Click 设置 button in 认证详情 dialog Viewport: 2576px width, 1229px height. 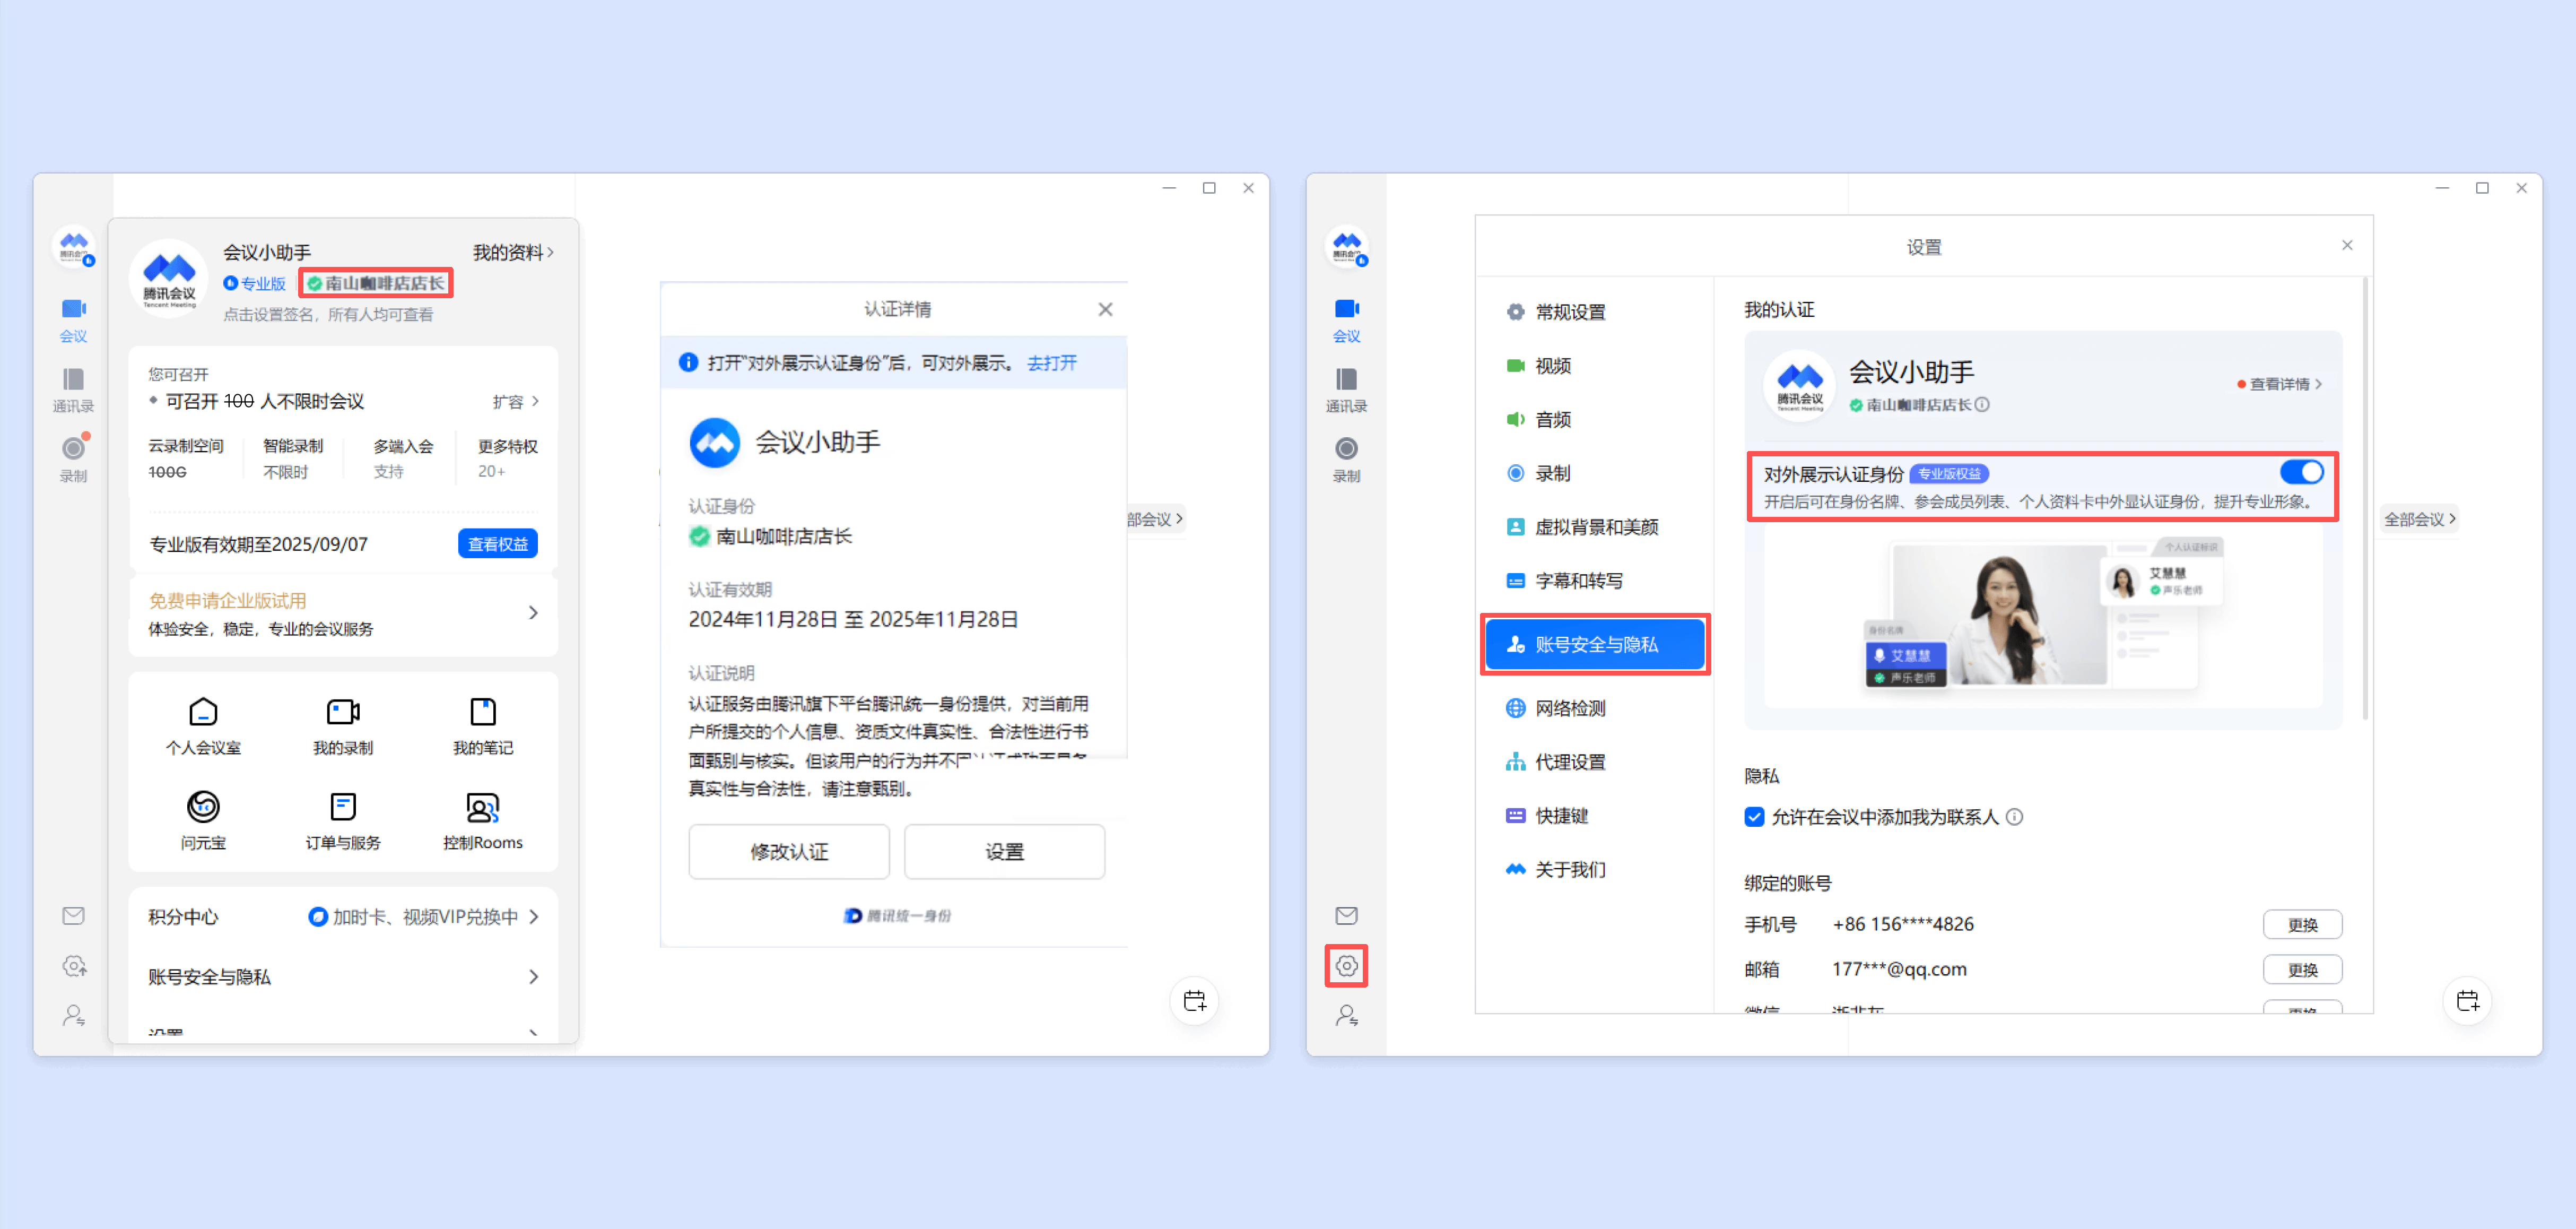coord(1004,852)
